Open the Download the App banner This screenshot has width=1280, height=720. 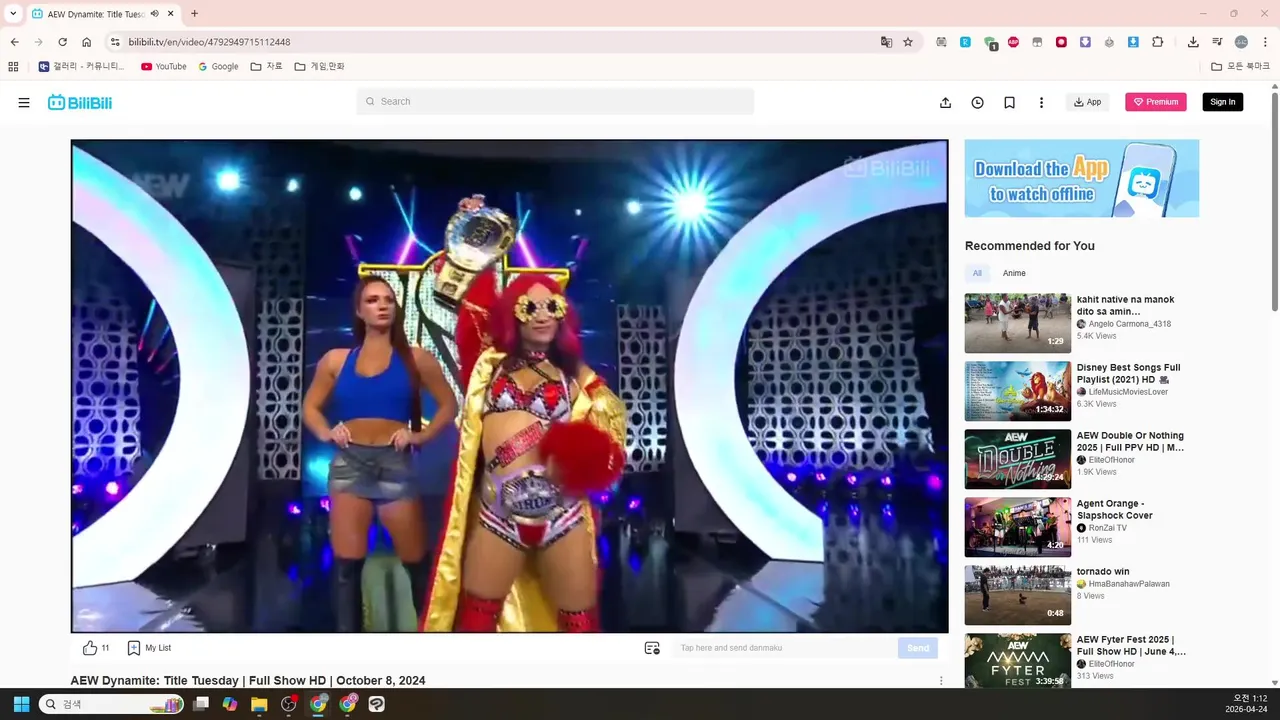pos(1081,178)
